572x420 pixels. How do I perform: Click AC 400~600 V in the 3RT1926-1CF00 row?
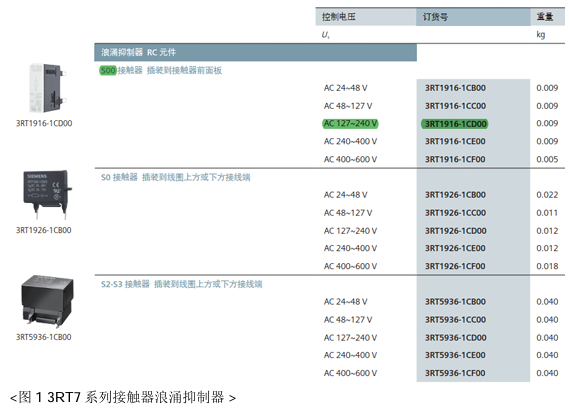350,266
